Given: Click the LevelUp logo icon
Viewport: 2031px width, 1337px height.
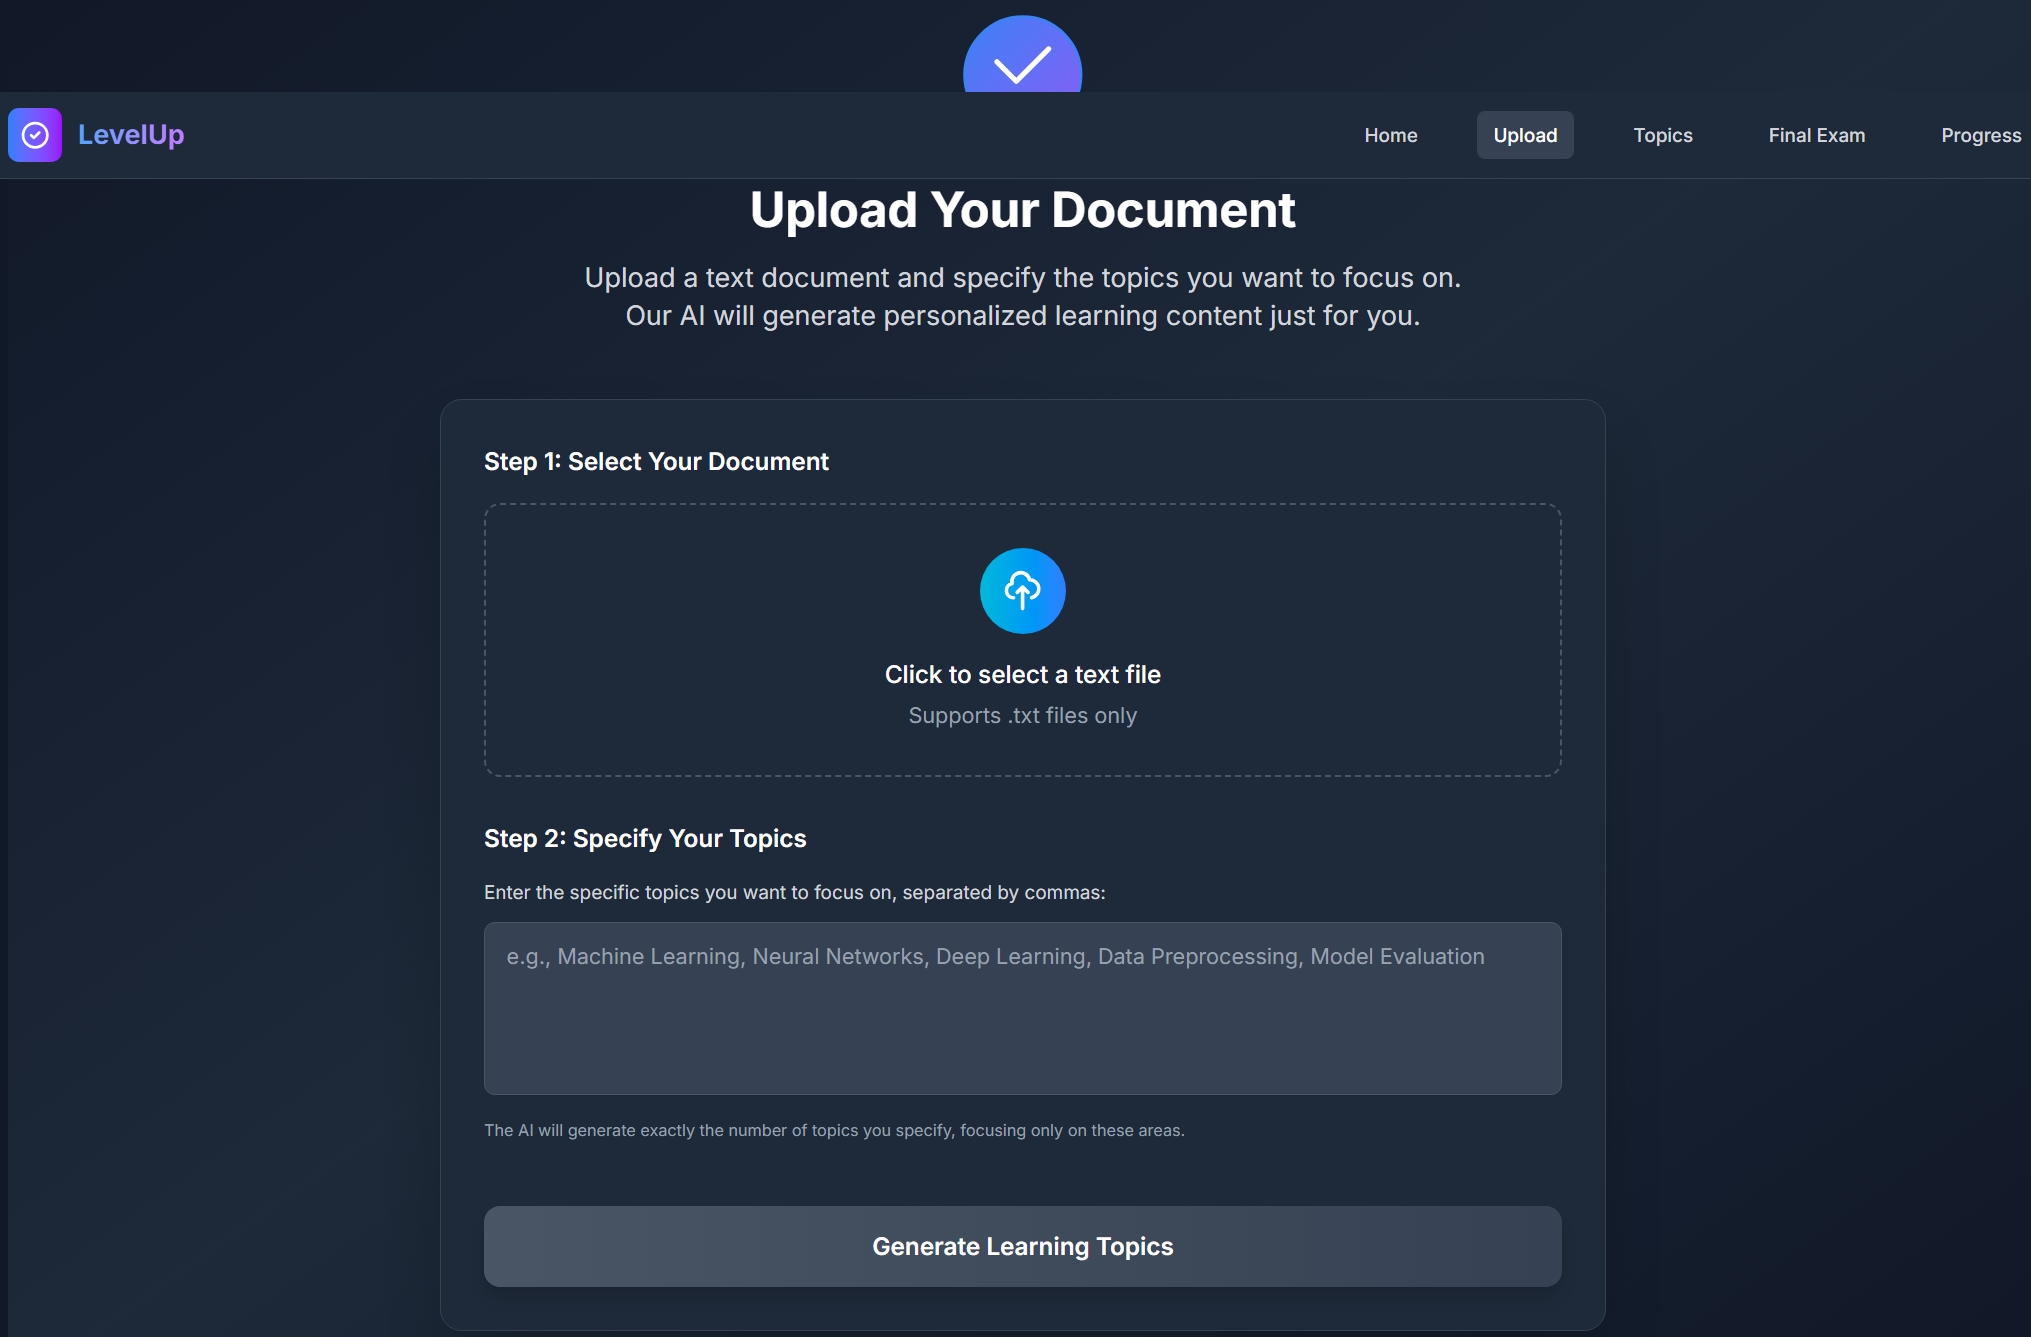Looking at the screenshot, I should (35, 135).
